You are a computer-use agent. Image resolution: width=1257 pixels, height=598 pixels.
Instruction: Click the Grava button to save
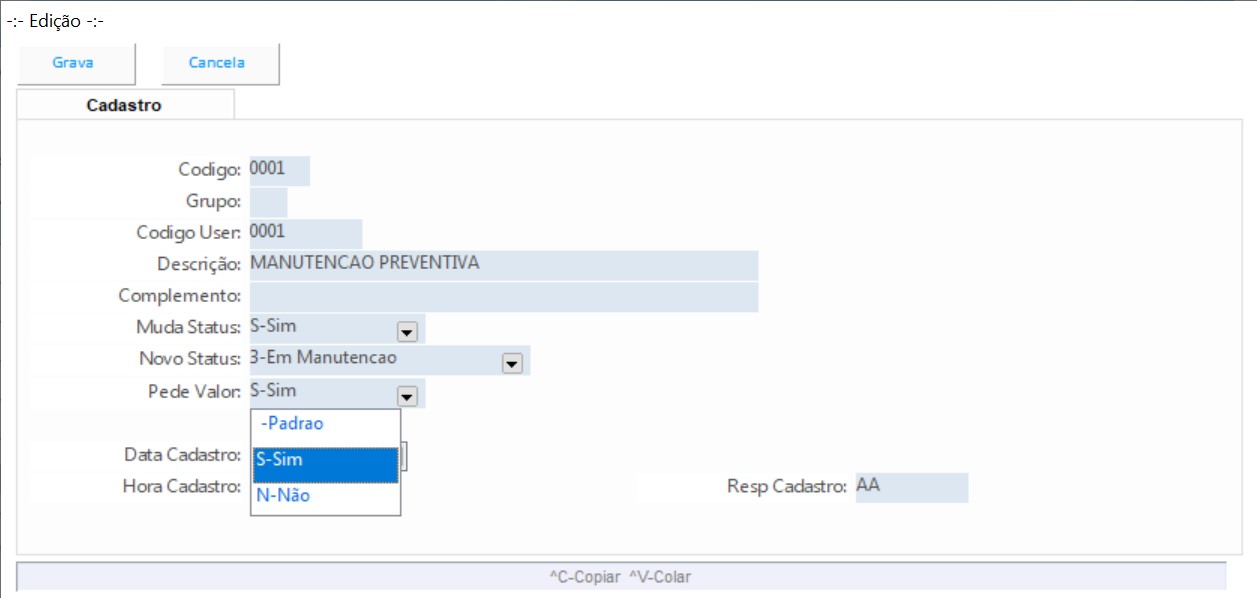(73, 63)
